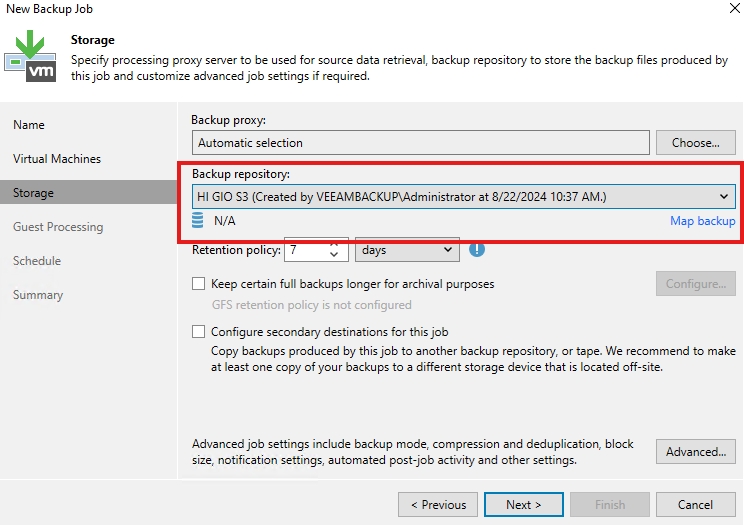Enable keeping full backups for archival
The width and height of the screenshot is (744, 525).
[199, 284]
